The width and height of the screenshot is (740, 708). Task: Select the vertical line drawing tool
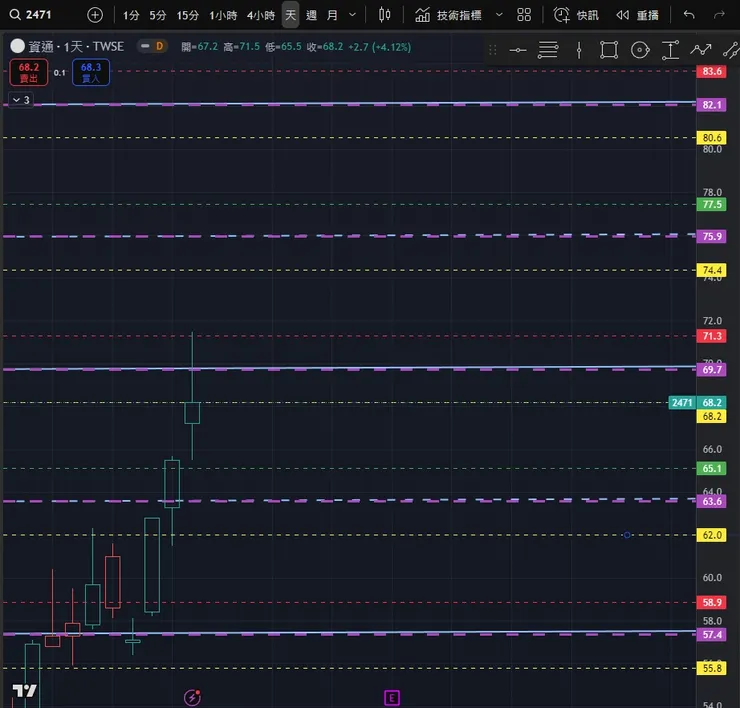pyautogui.click(x=579, y=50)
